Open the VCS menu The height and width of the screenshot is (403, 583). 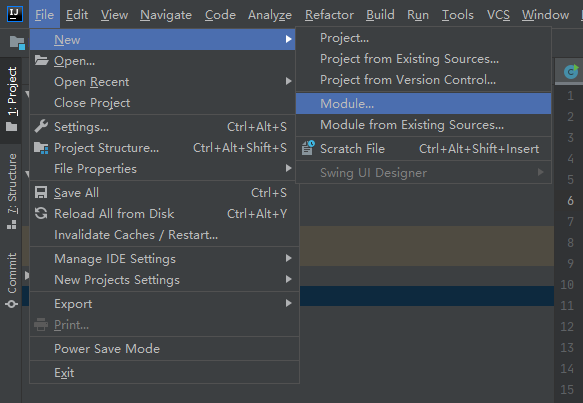(x=498, y=15)
